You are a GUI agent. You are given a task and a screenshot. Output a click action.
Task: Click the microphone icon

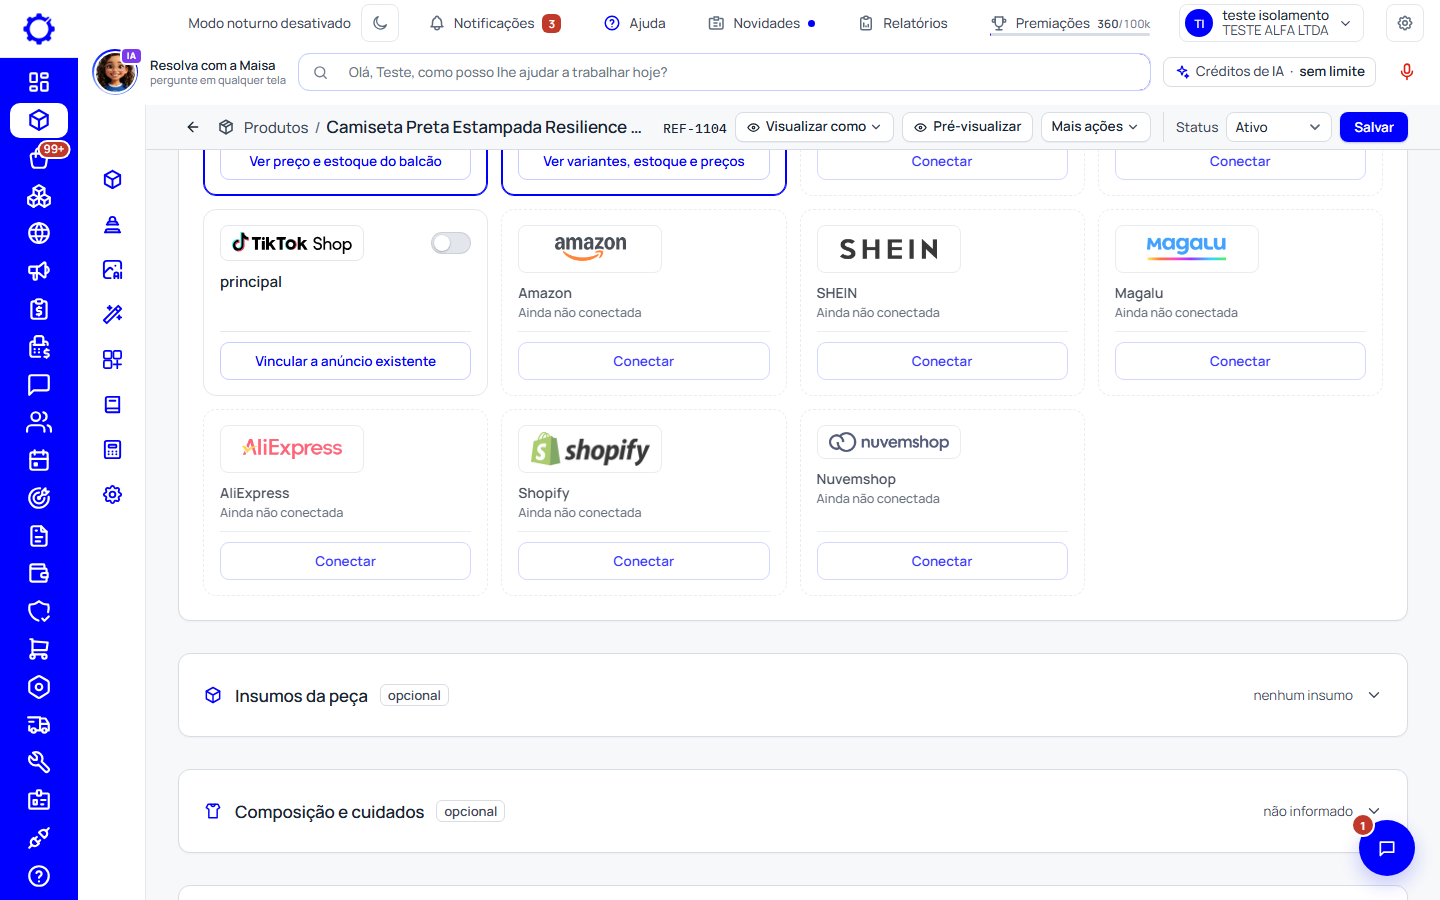[1407, 72]
